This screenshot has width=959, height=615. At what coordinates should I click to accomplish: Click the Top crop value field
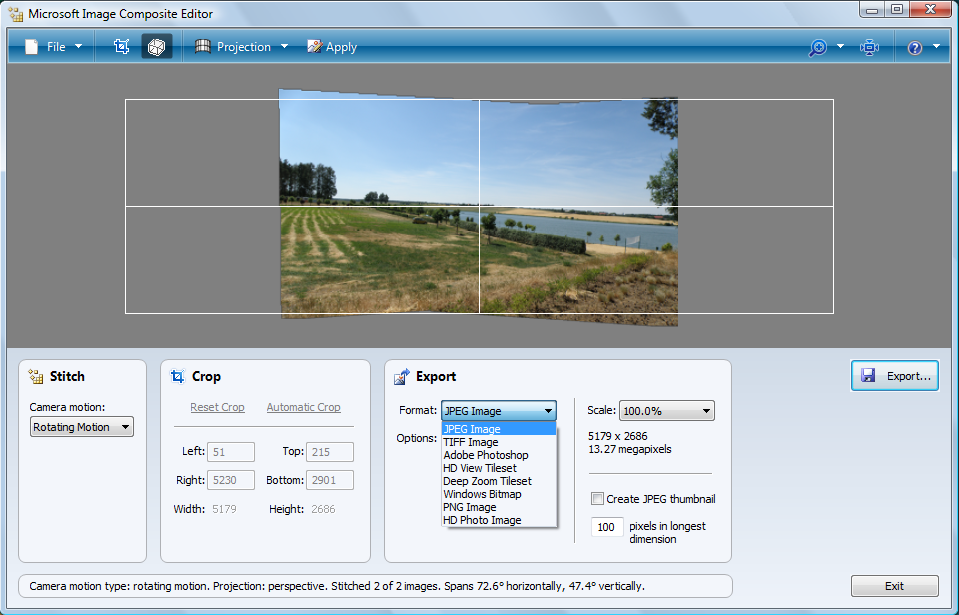point(330,452)
